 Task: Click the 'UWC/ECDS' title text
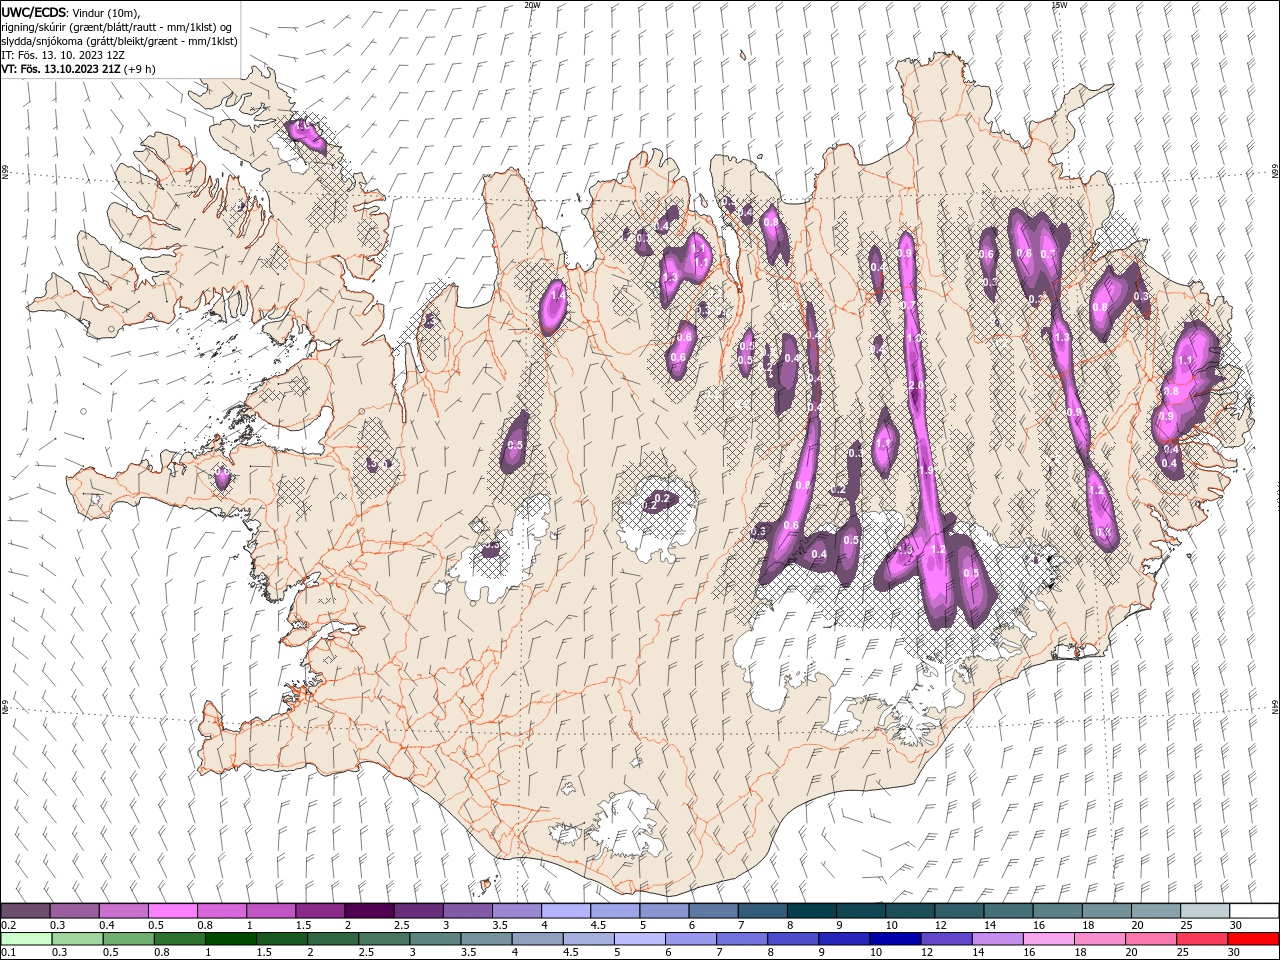click(x=34, y=12)
